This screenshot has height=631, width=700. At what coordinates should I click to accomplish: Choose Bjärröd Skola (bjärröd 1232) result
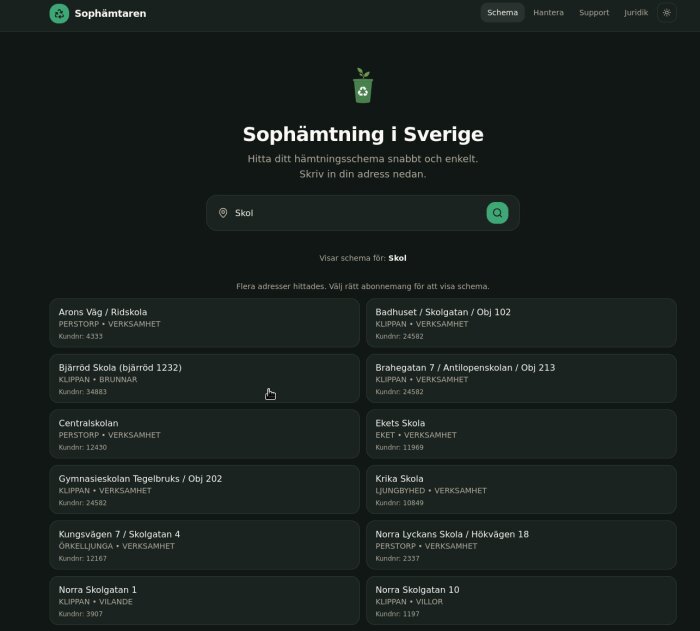point(204,378)
